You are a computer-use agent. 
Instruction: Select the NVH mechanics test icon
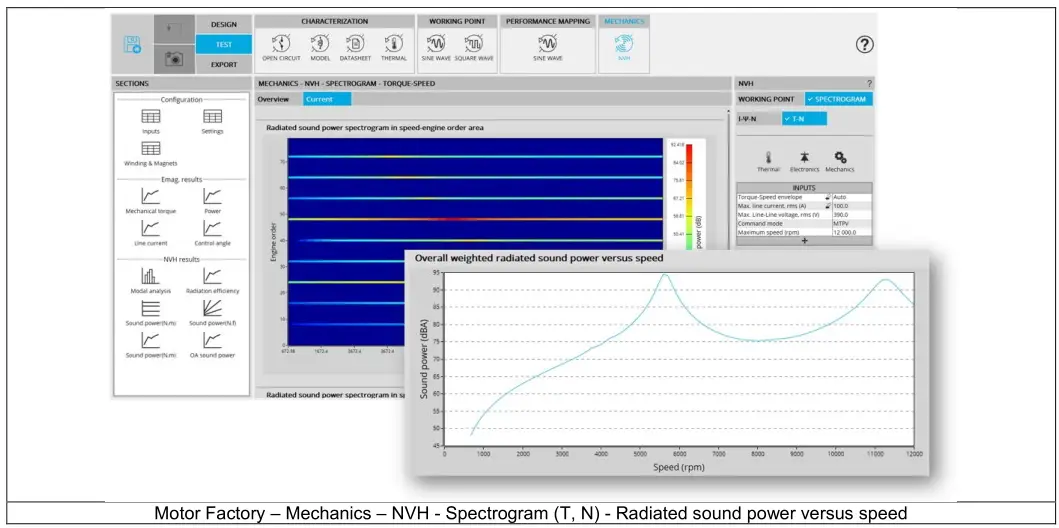[x=624, y=48]
